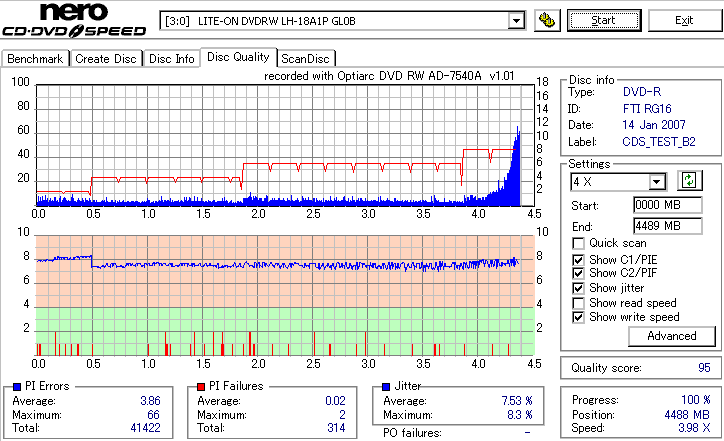The width and height of the screenshot is (724, 441).
Task: Open the Create Disc tab
Action: (106, 59)
